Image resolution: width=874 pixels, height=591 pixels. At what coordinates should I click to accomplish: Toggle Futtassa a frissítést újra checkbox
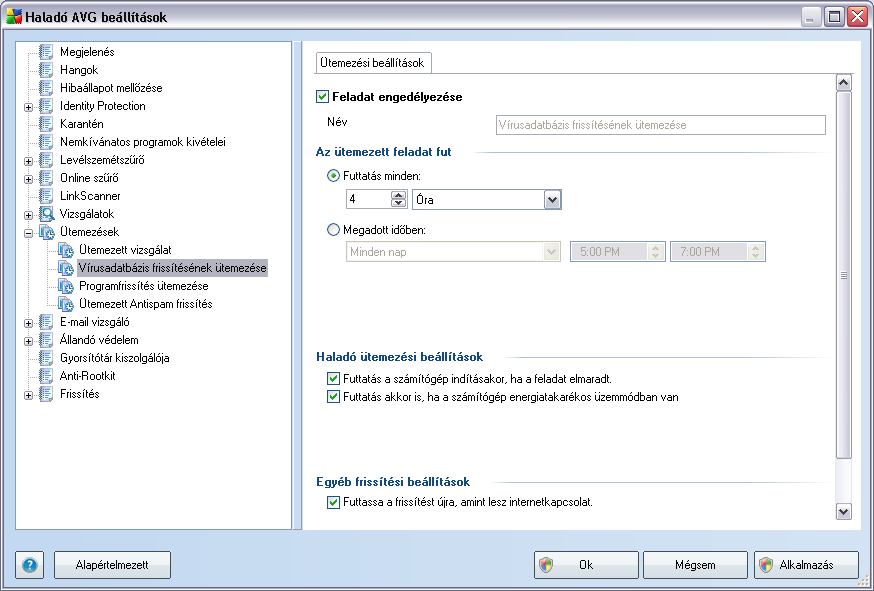click(x=333, y=502)
